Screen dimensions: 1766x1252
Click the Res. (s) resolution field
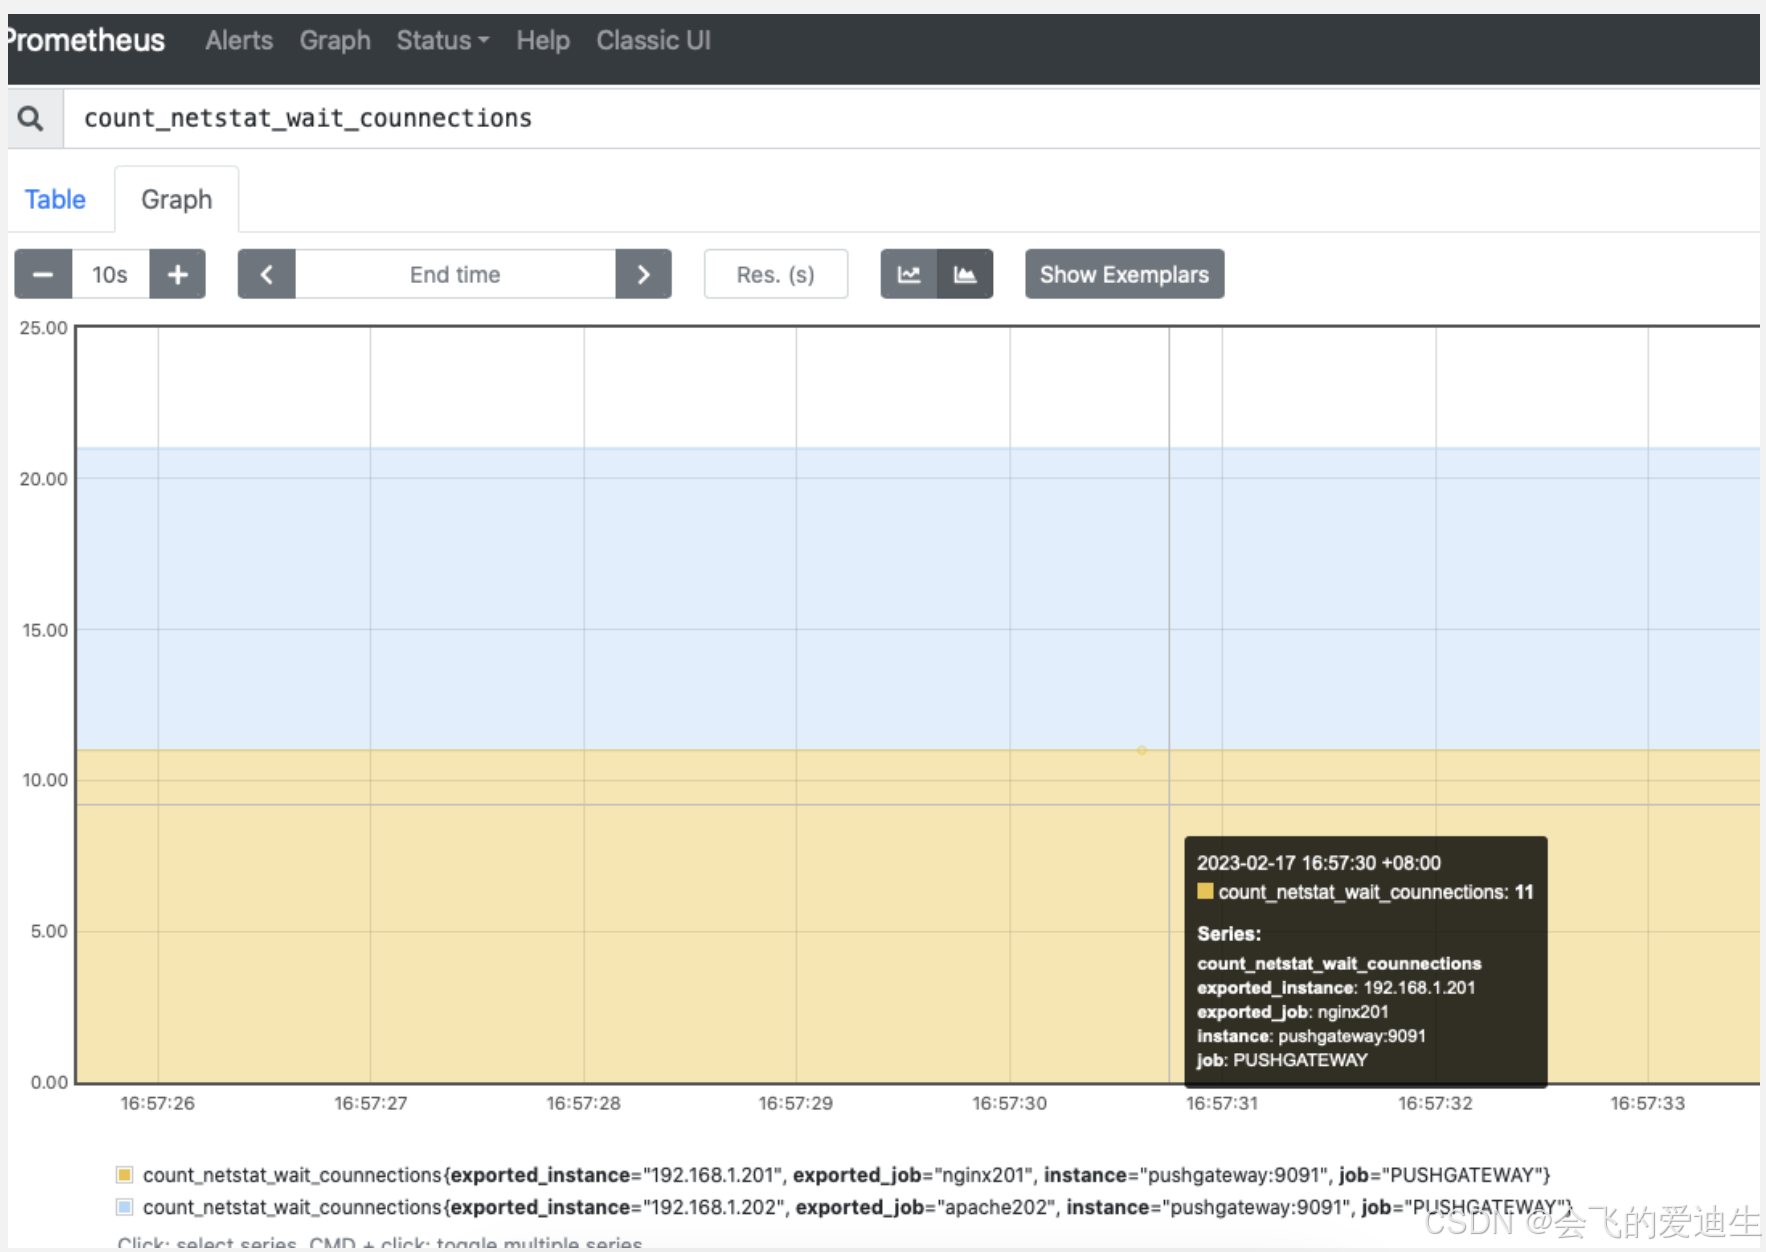pos(776,274)
